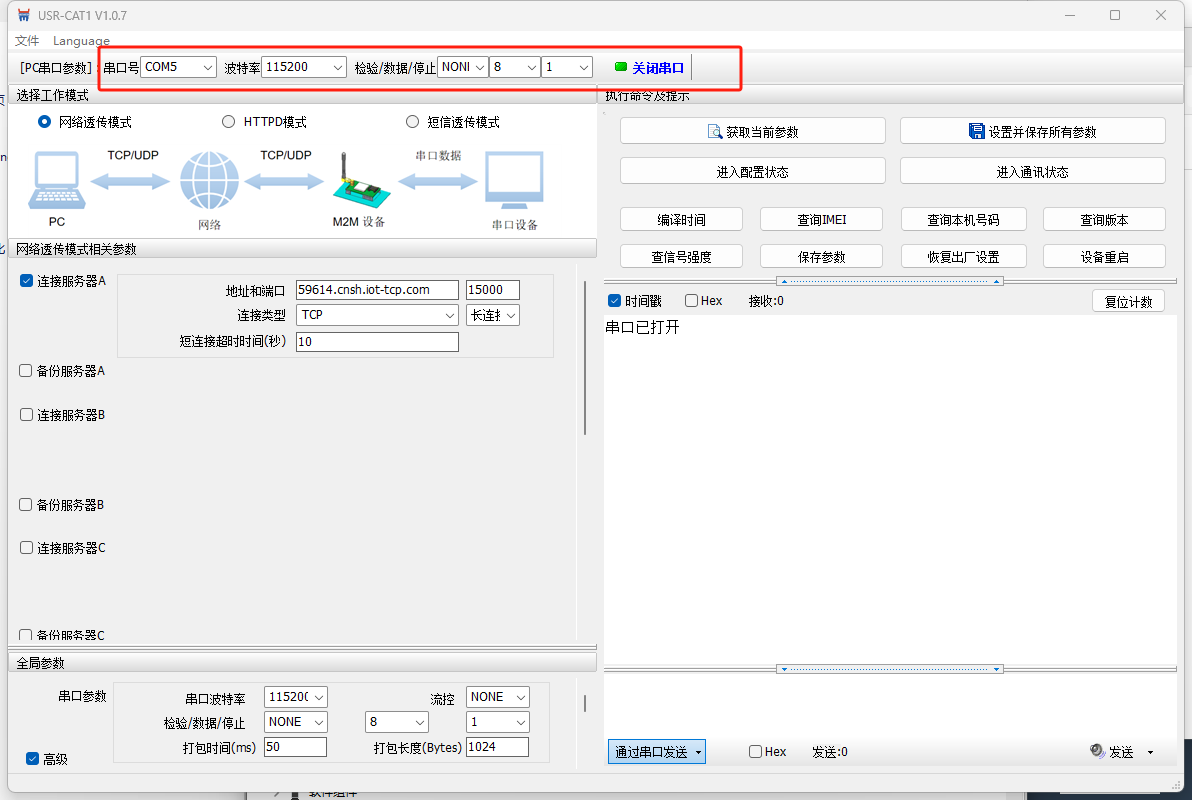Screen dimensions: 1192x800
Task: Click the green Close Serial Port indicator
Action: [621, 67]
